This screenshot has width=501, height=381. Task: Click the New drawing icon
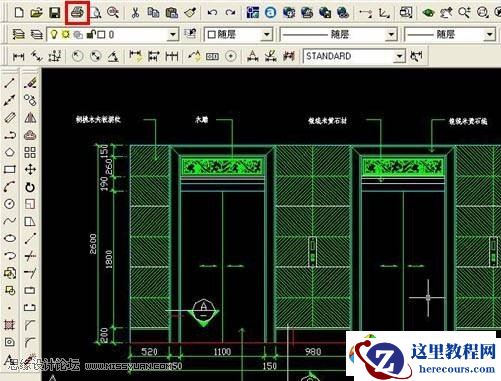(19, 13)
